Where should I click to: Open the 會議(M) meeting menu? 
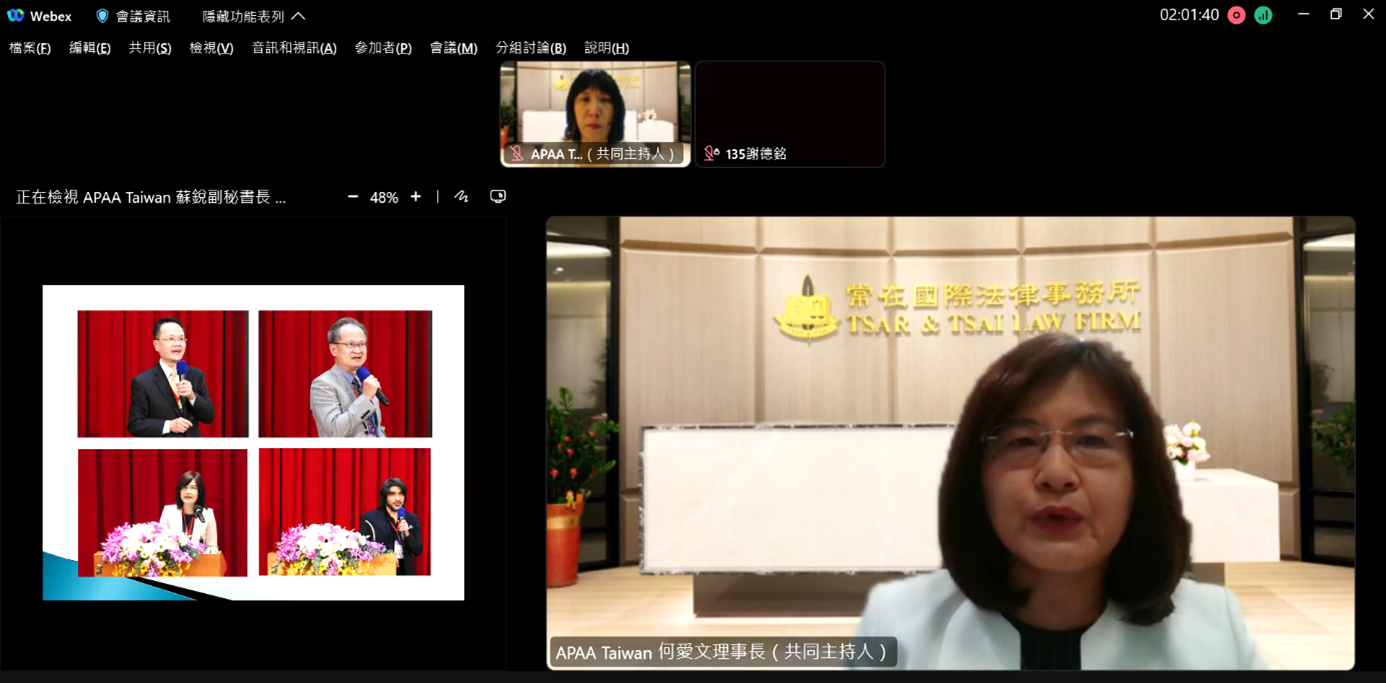[453, 48]
